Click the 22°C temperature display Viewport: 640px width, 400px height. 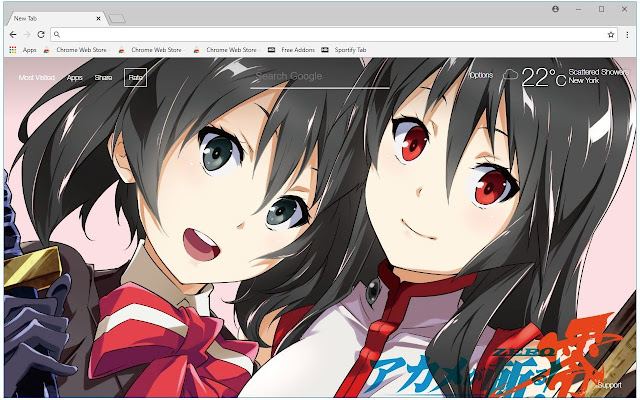tap(544, 77)
